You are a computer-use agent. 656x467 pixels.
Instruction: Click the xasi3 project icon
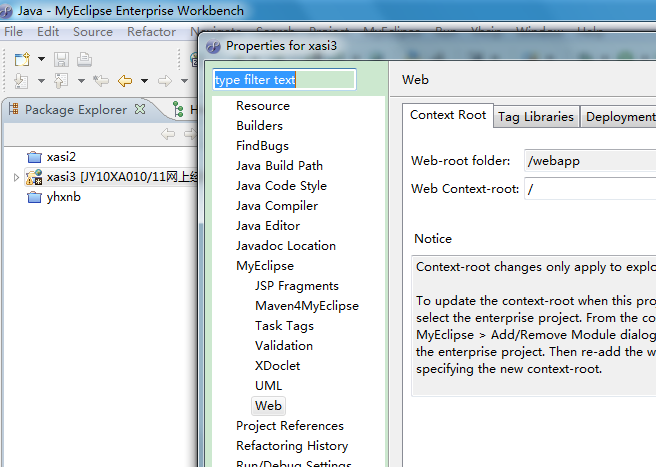(34, 177)
